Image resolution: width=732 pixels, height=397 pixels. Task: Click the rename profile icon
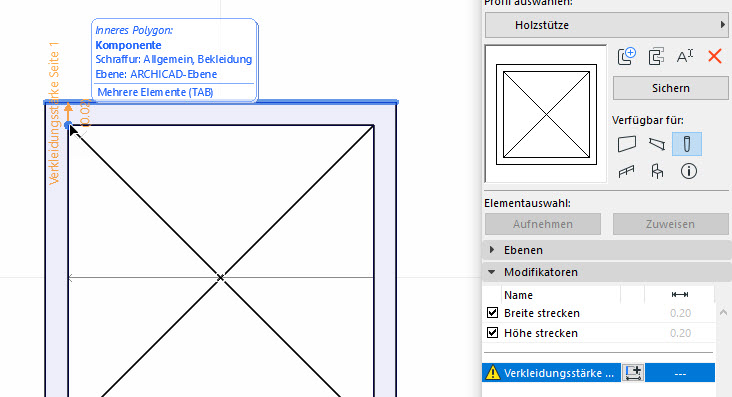pyautogui.click(x=685, y=57)
